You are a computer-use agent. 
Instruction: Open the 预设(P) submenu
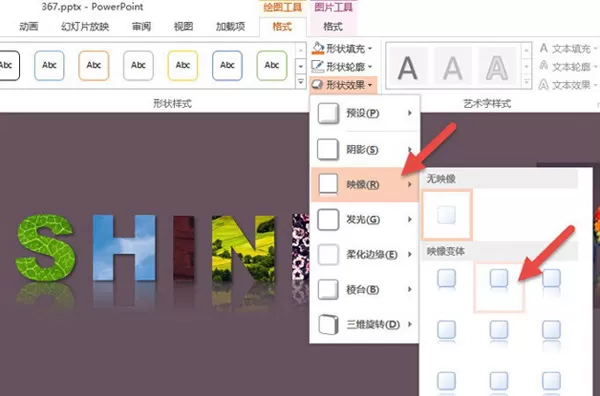[x=365, y=114]
